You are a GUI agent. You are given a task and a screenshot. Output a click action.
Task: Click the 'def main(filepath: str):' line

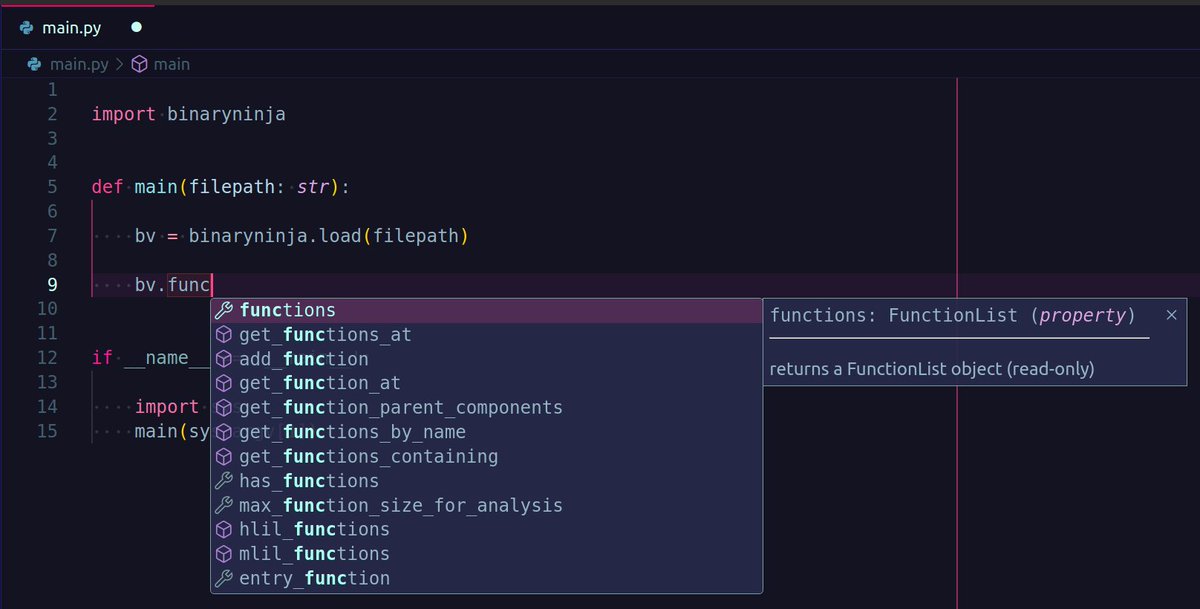(x=221, y=187)
